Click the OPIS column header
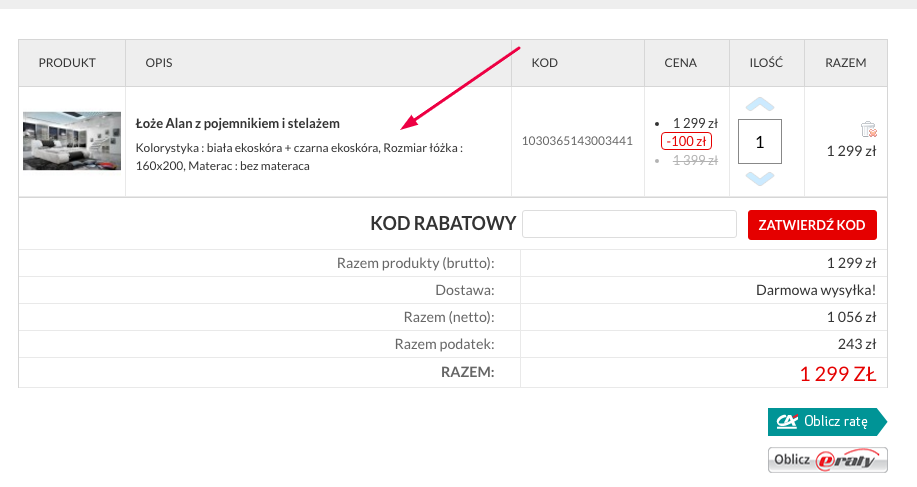917x487 pixels. click(x=159, y=63)
